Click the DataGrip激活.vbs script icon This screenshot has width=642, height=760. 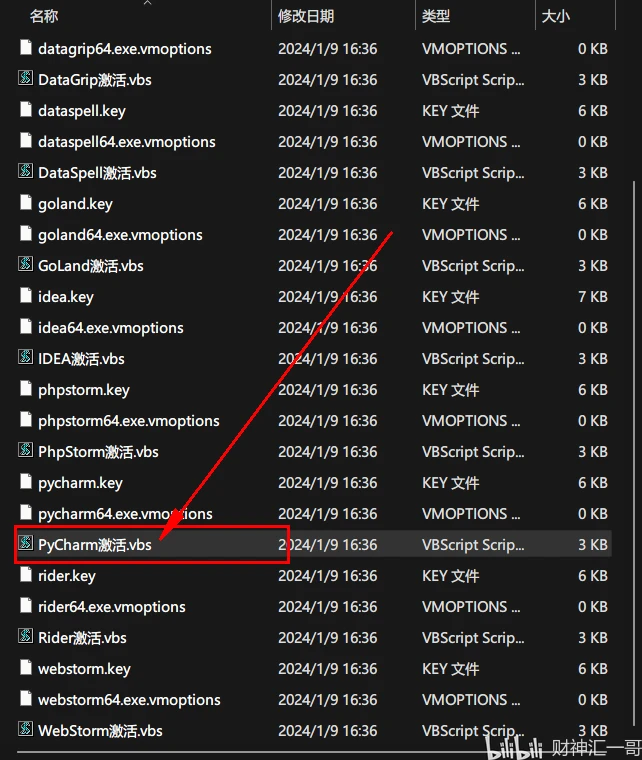coord(26,79)
